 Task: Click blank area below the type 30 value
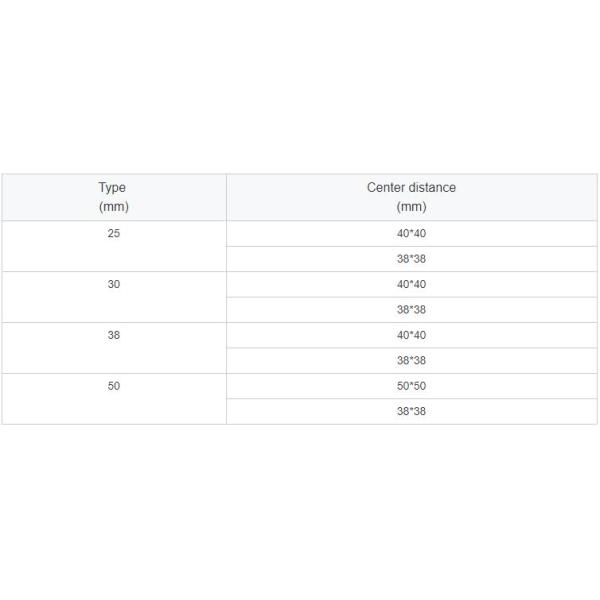coord(113,309)
